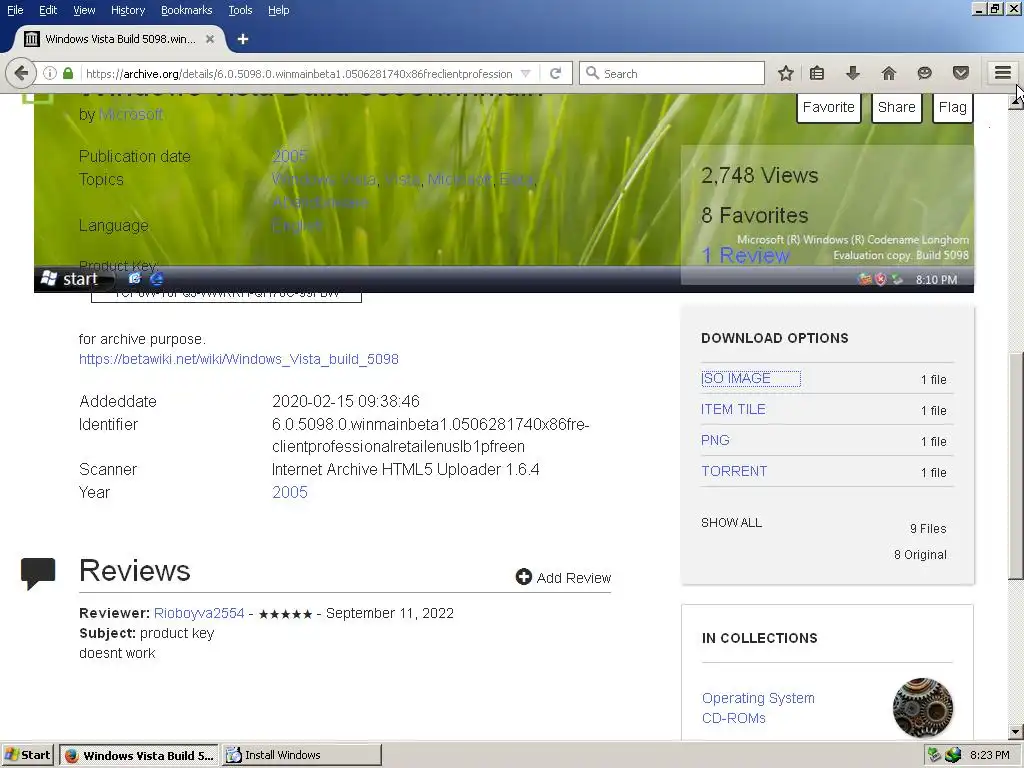Save to Pocket icon
The height and width of the screenshot is (768, 1024).
[x=961, y=73]
